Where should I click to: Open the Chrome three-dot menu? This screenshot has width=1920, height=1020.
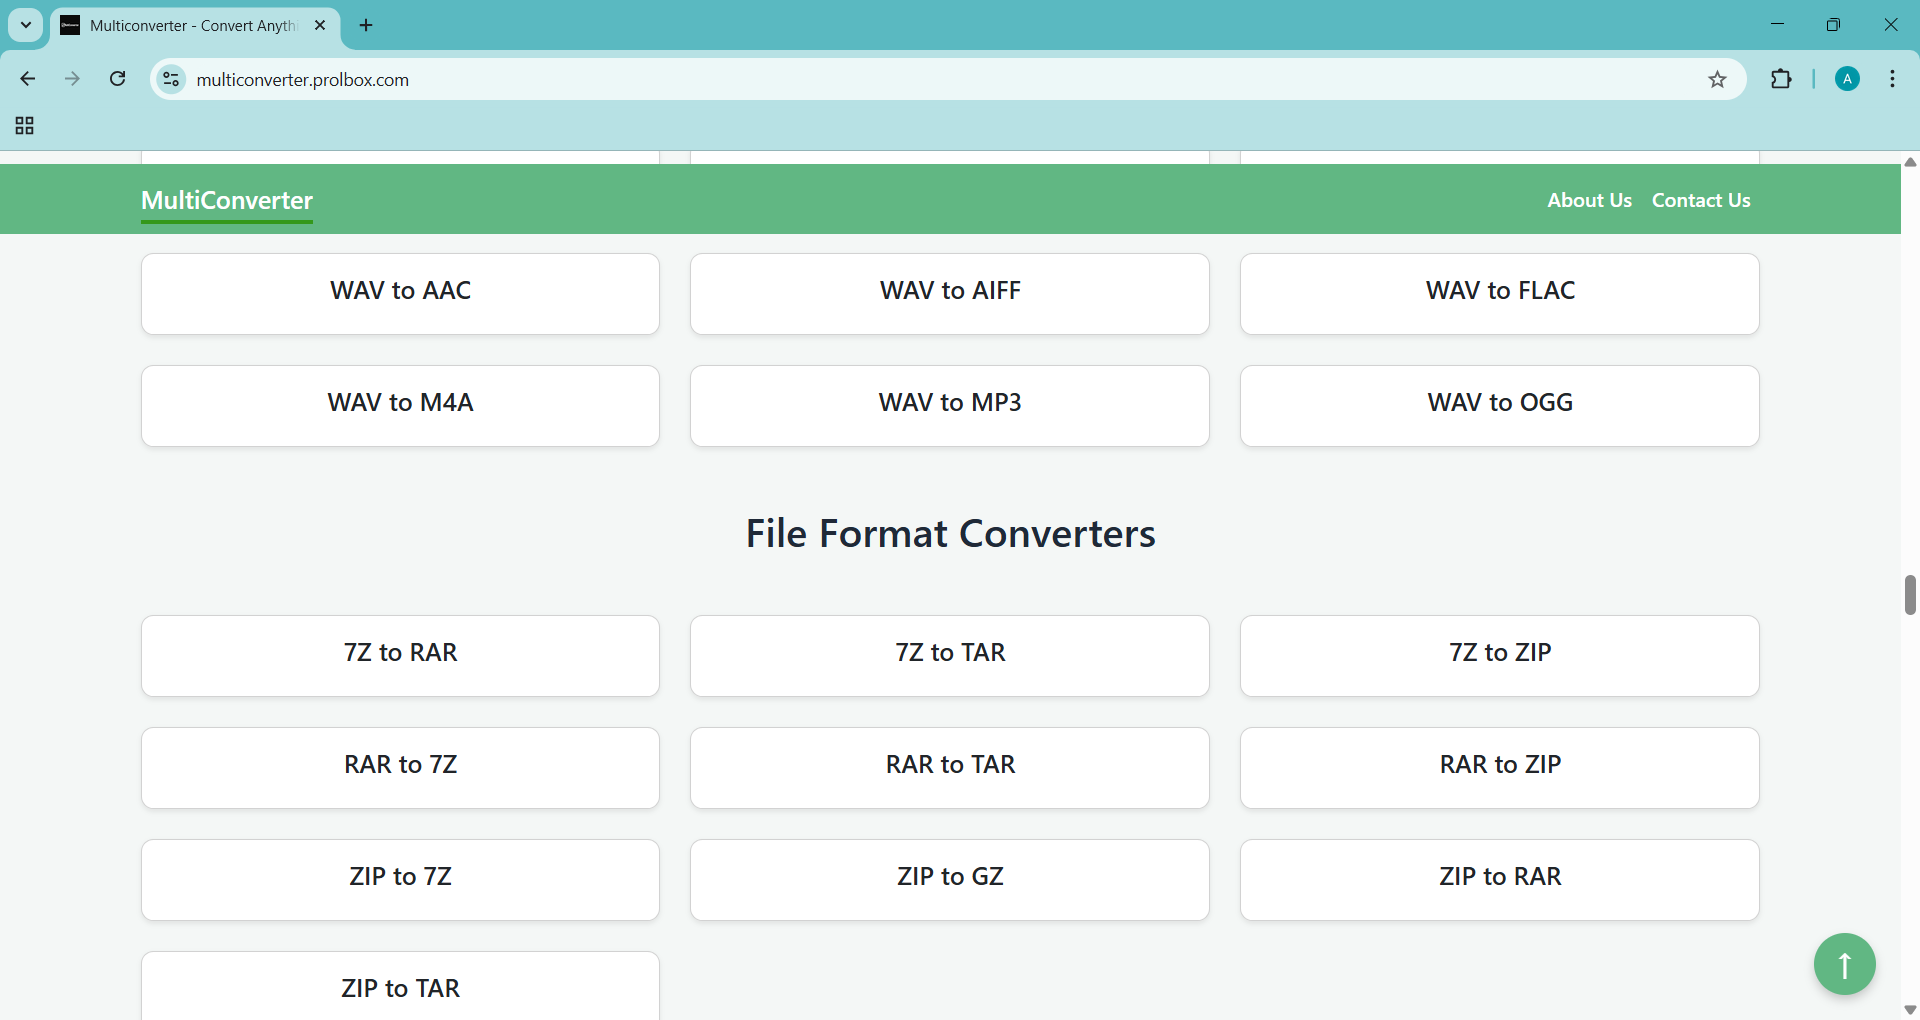1892,80
